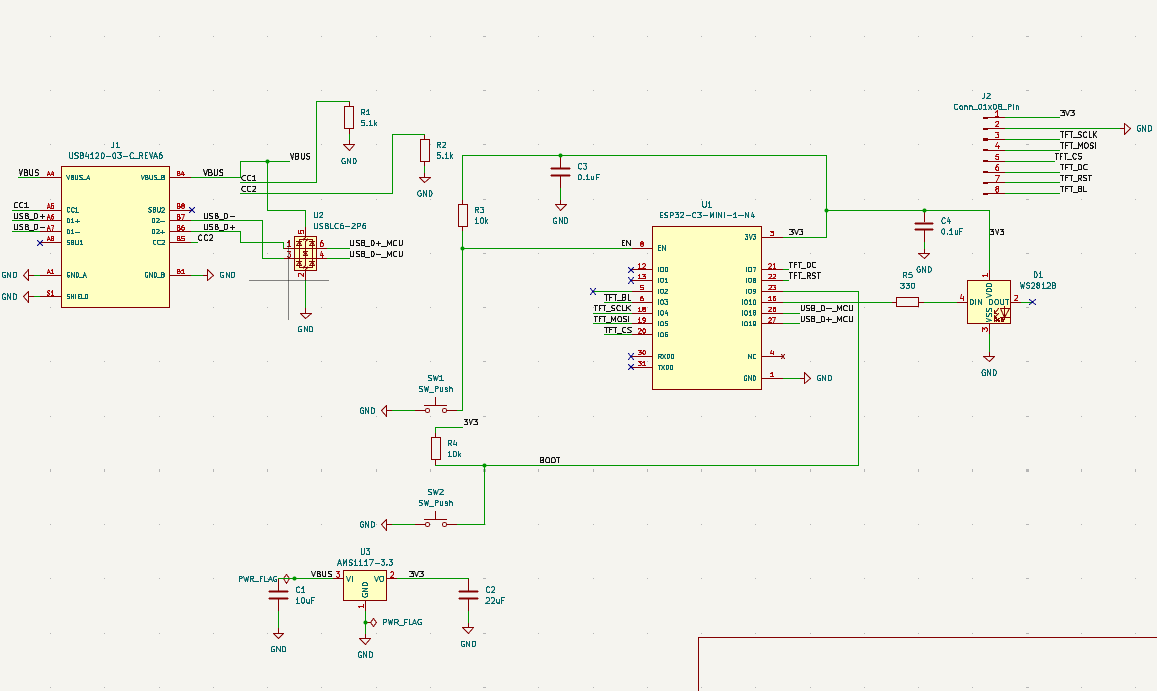Click the BOOT net label
Viewport: 1157px width, 691px height.
550,460
